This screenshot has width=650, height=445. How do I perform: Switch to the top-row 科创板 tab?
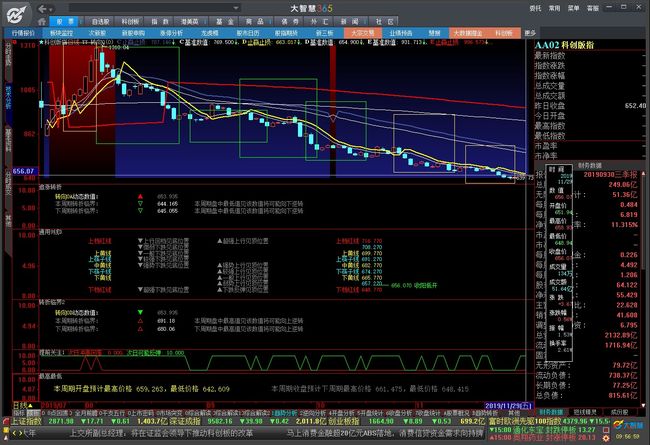coord(130,22)
